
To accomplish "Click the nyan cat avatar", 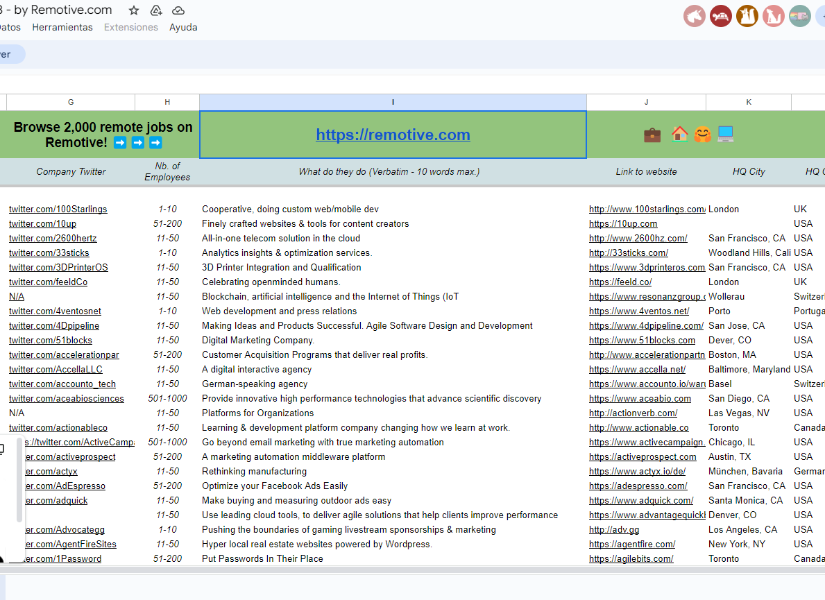I will tap(799, 16).
